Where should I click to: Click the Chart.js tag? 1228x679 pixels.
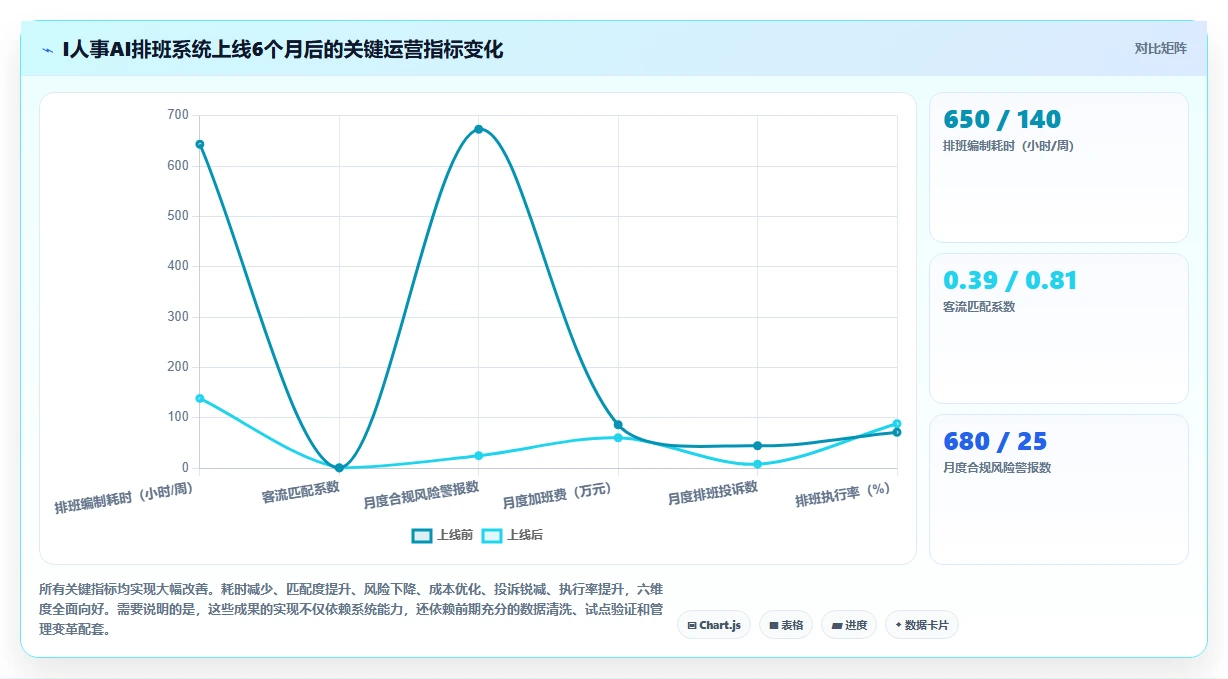(x=714, y=625)
